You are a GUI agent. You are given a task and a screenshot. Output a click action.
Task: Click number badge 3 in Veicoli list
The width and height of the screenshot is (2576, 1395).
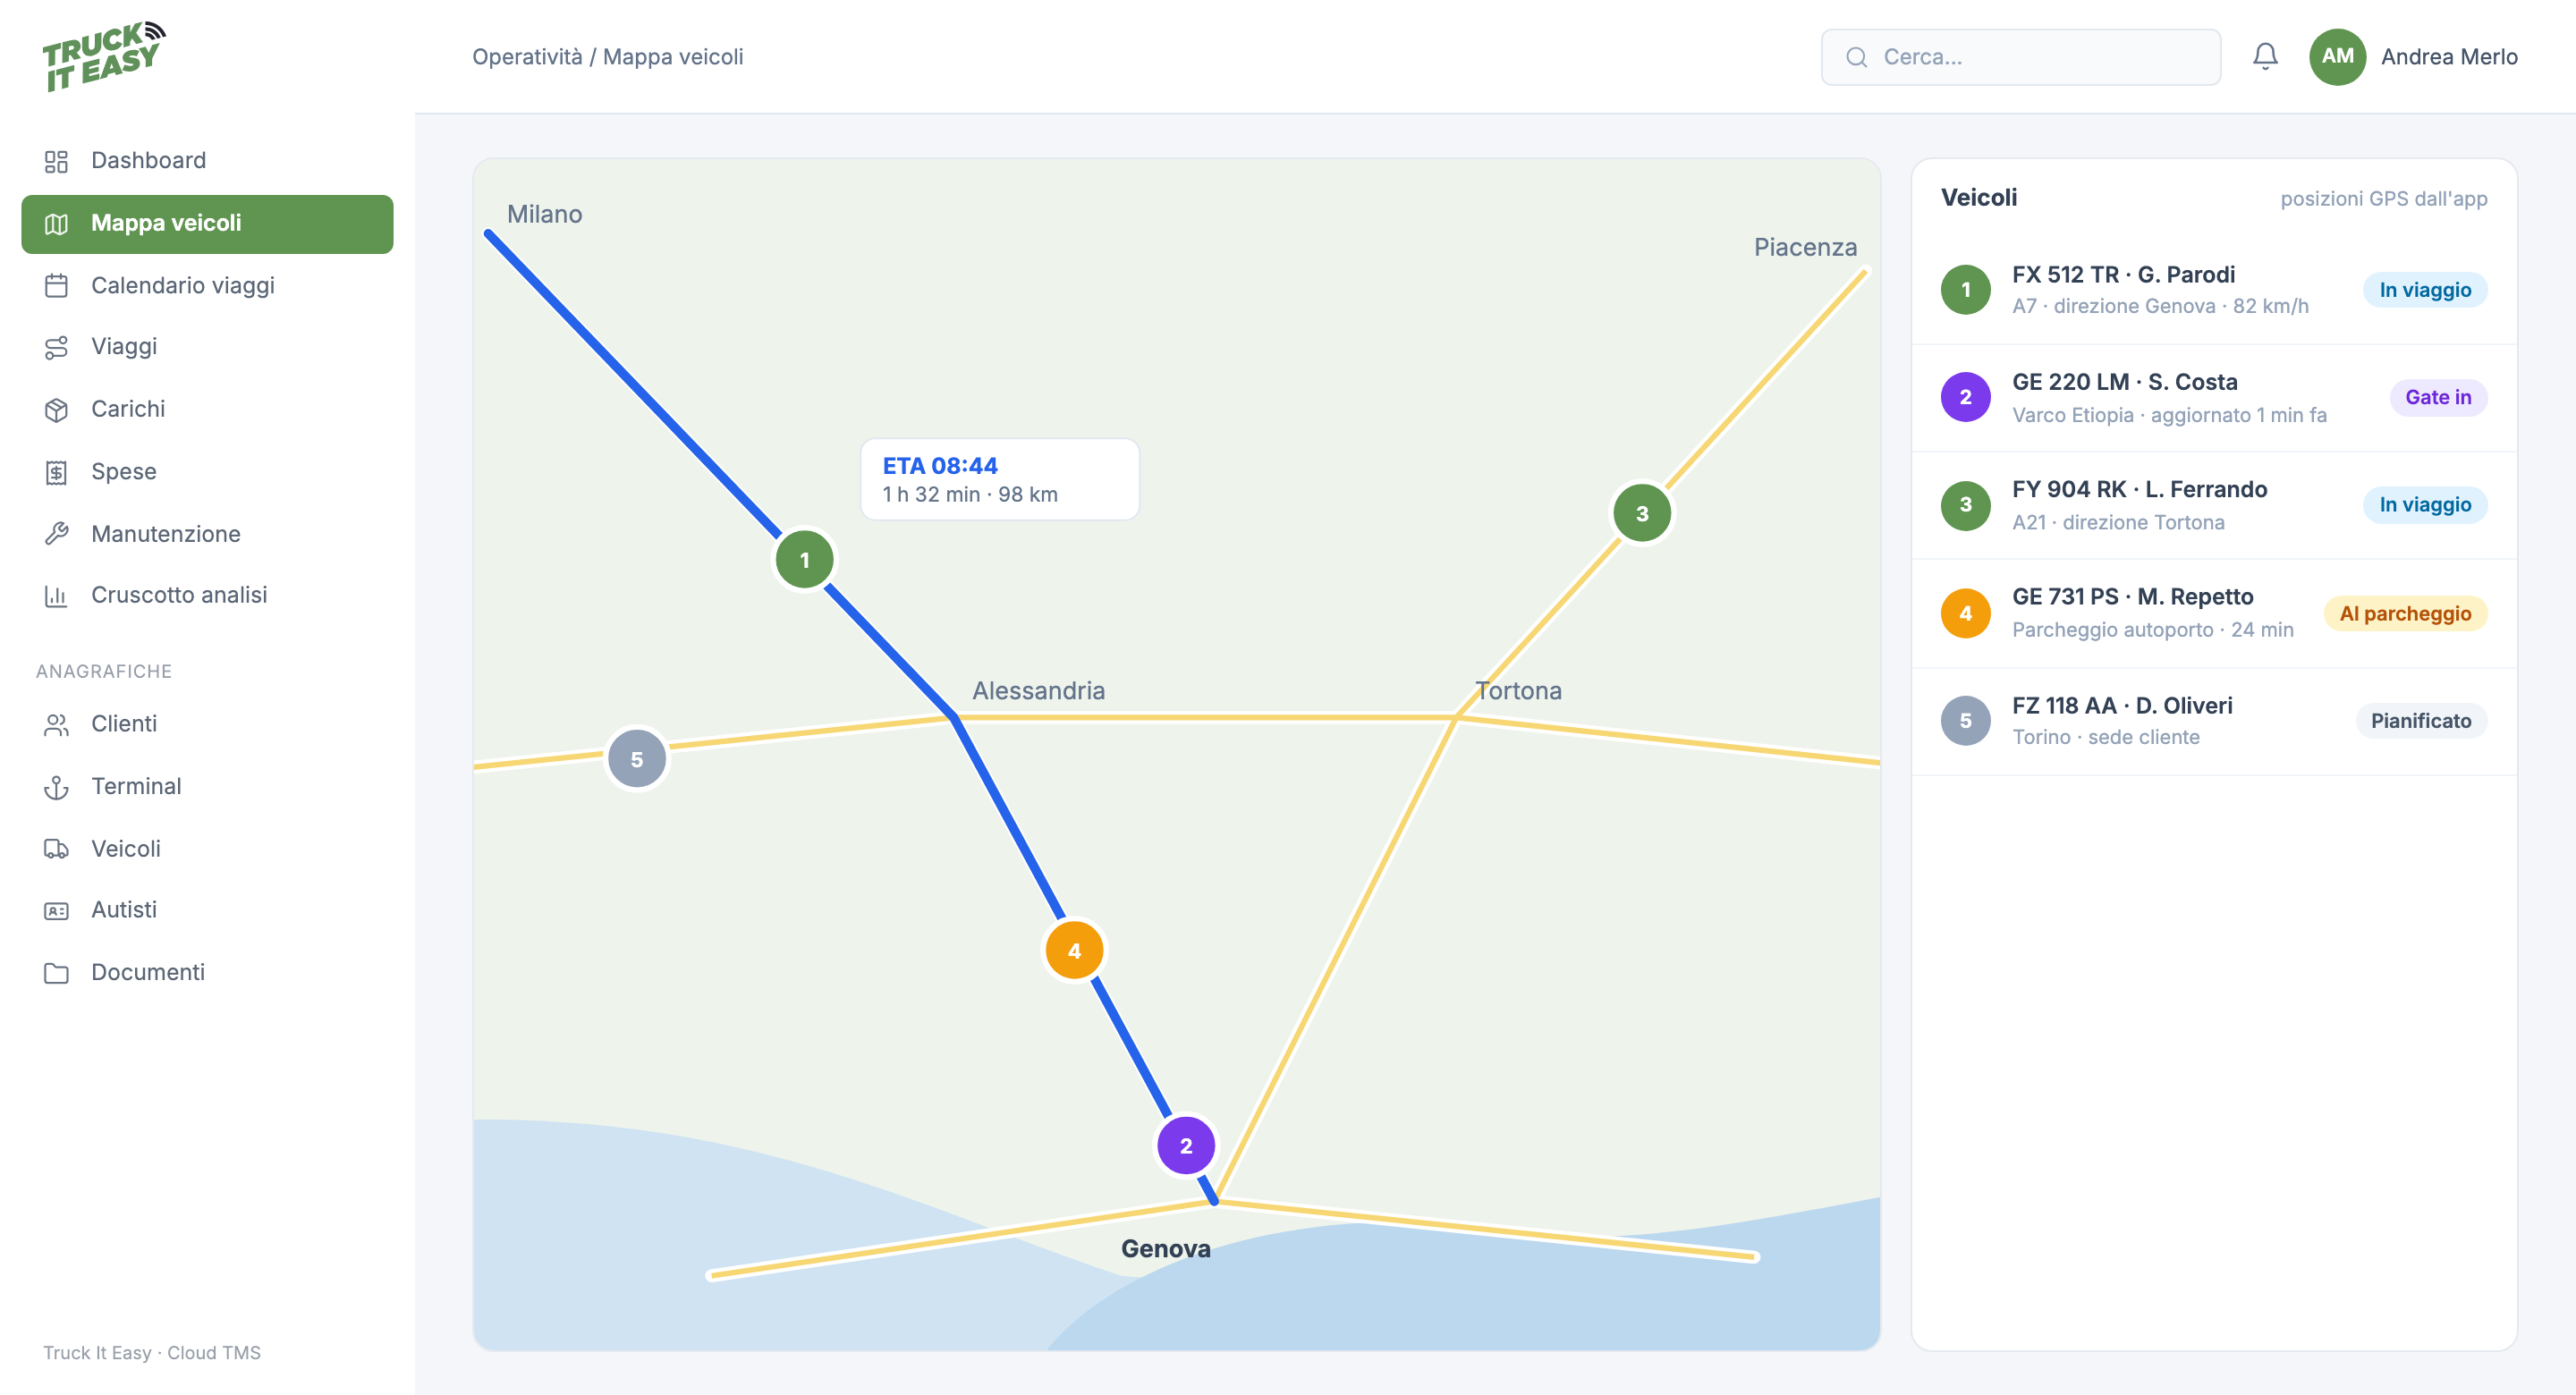[1965, 505]
